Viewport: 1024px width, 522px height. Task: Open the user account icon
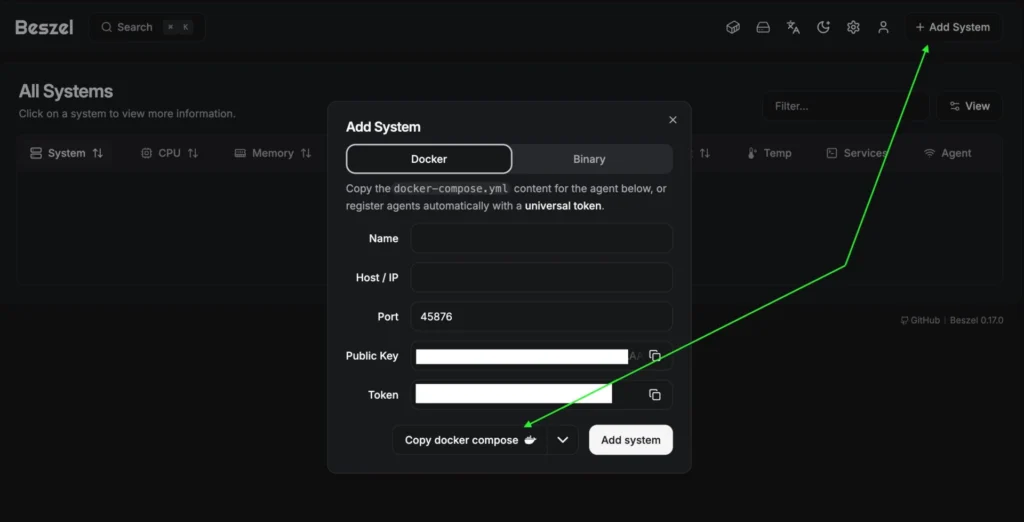[883, 27]
